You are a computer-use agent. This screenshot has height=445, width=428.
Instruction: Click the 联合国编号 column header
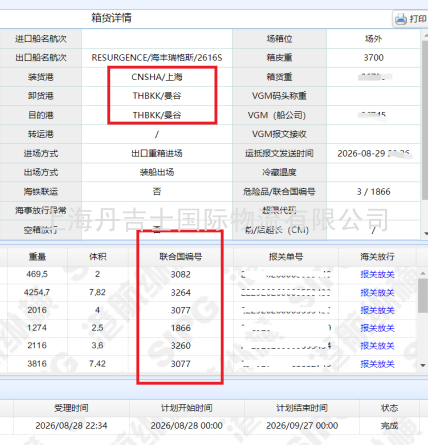pyautogui.click(x=180, y=257)
